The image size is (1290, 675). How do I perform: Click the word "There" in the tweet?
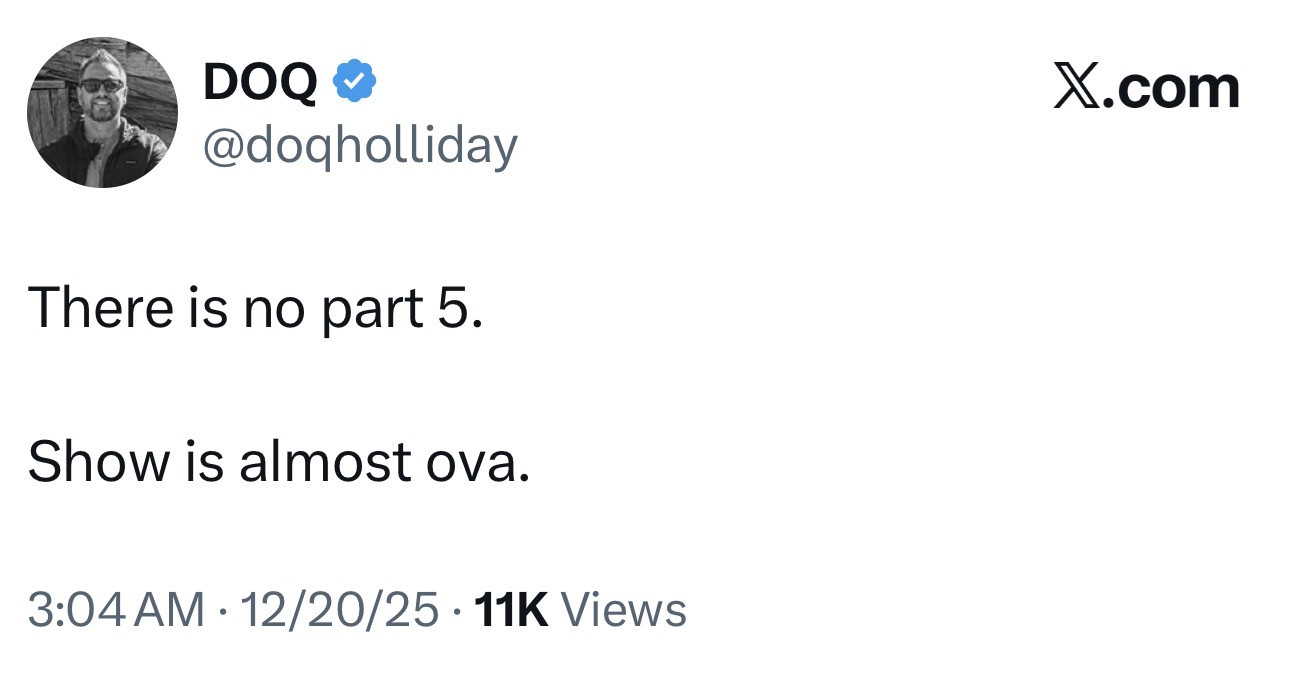[x=100, y=307]
